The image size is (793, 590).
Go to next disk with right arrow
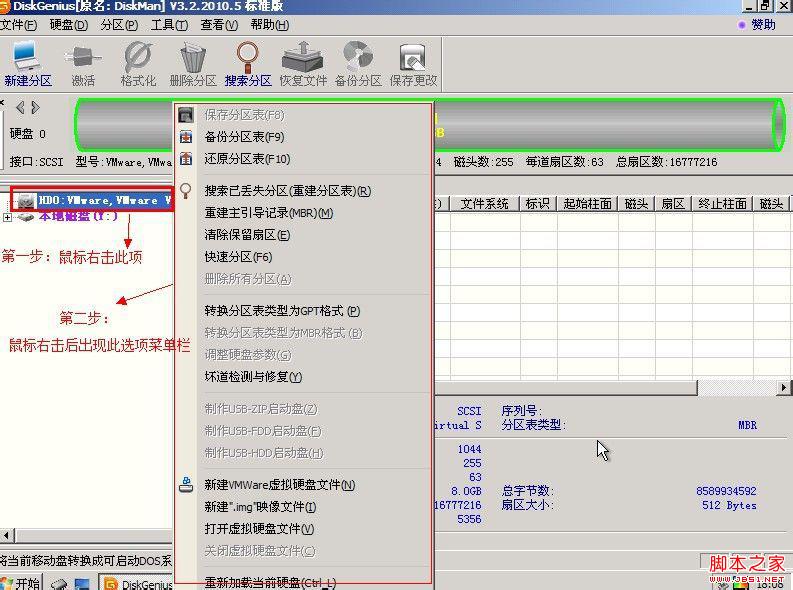35,107
